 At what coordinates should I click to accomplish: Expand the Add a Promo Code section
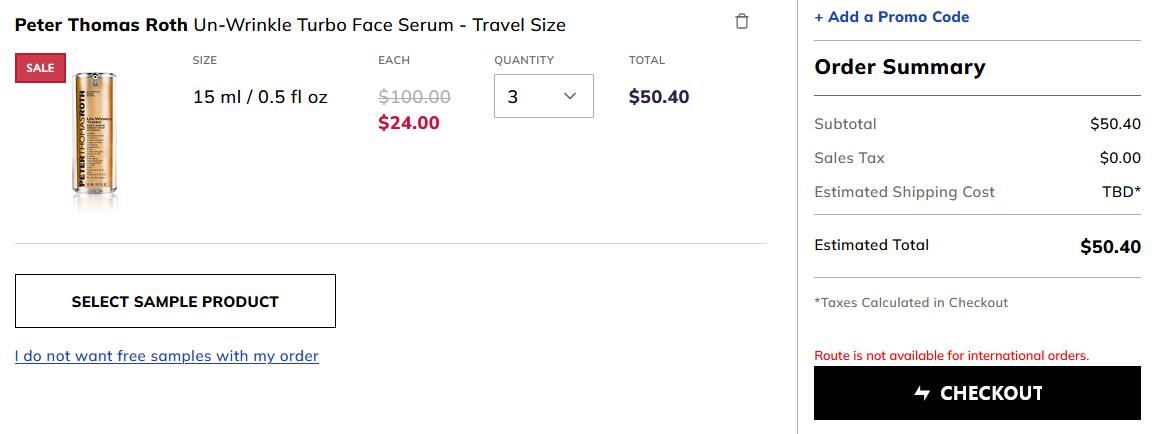tap(892, 16)
